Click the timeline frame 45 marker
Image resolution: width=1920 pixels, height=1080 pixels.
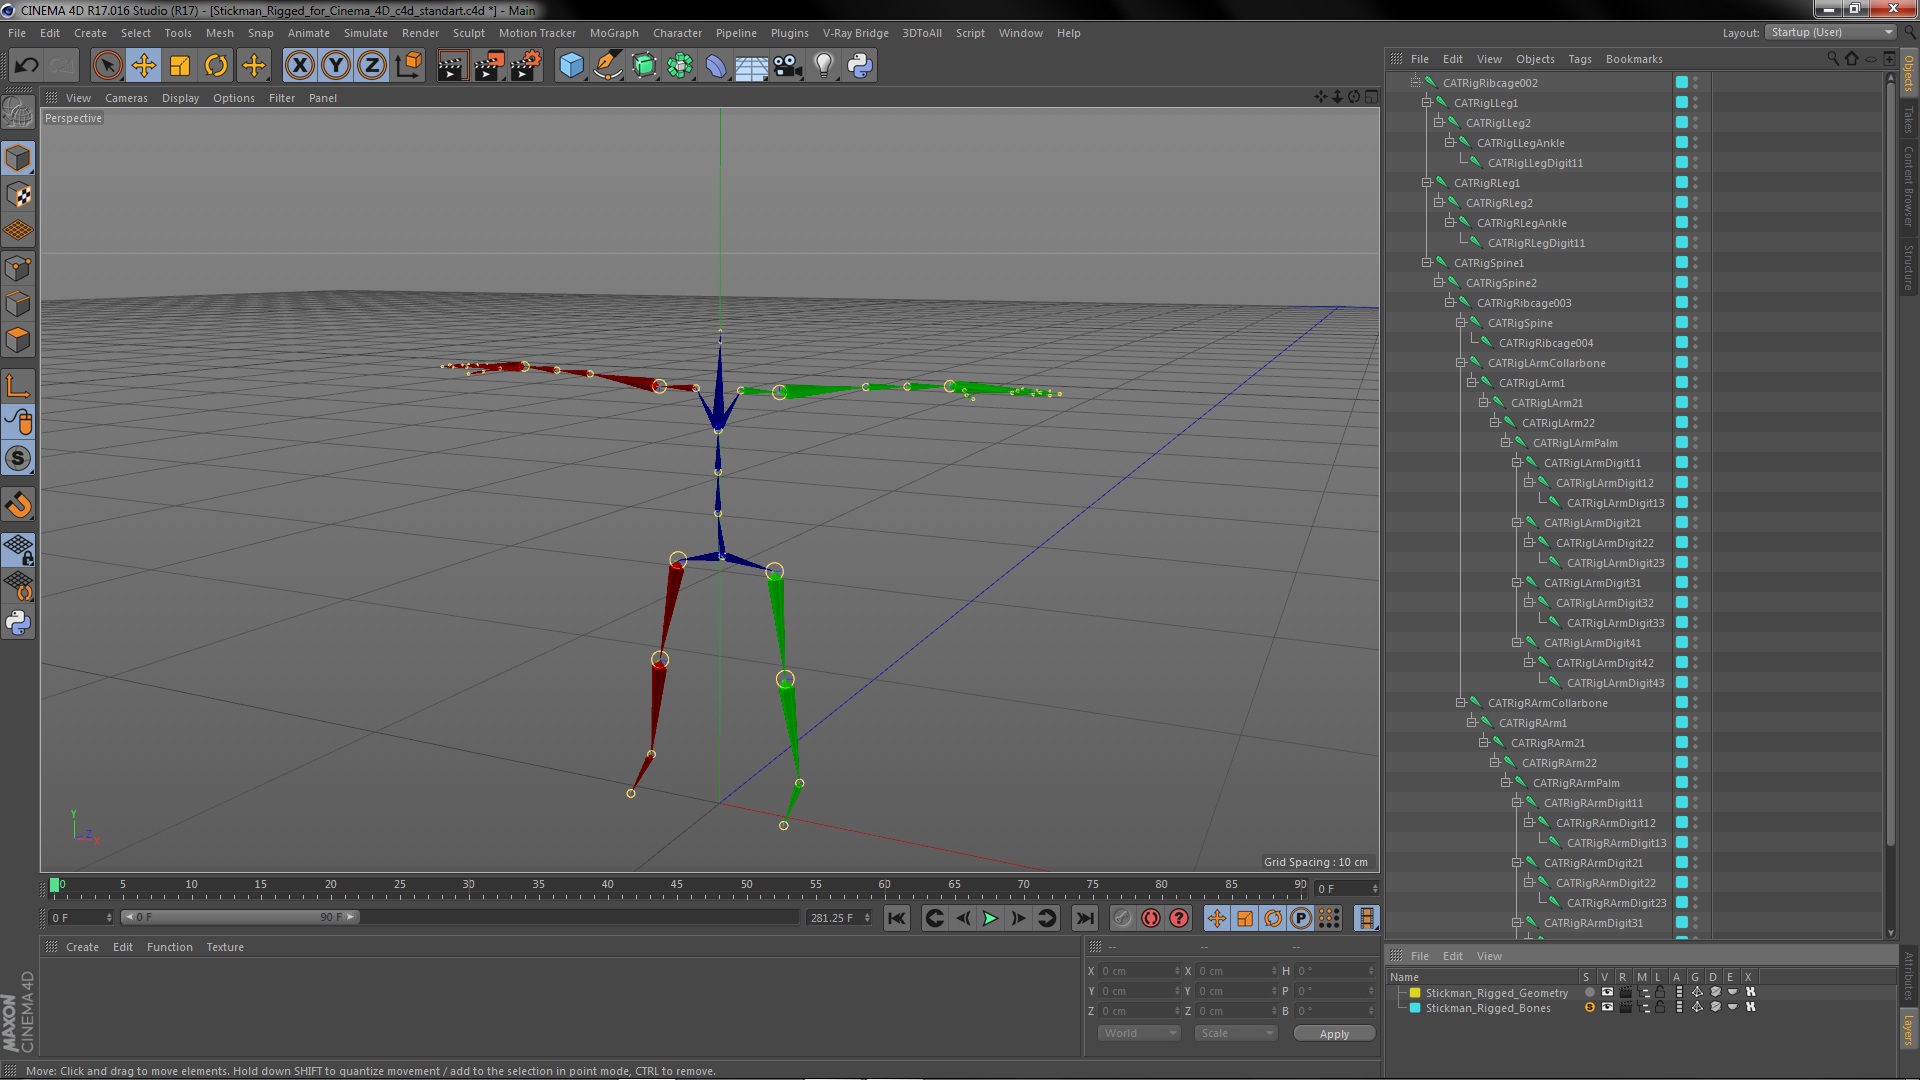pos(677,885)
